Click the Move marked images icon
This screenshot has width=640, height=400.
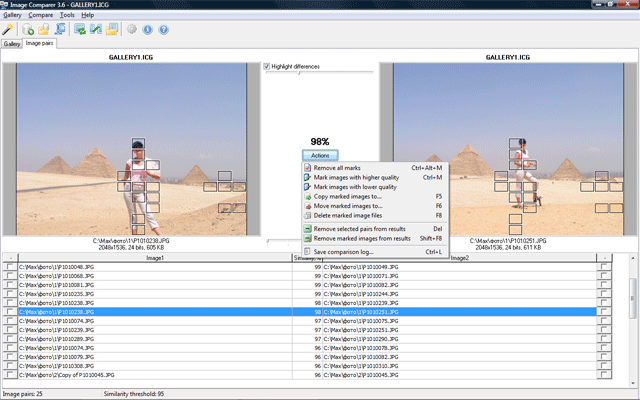[x=308, y=206]
